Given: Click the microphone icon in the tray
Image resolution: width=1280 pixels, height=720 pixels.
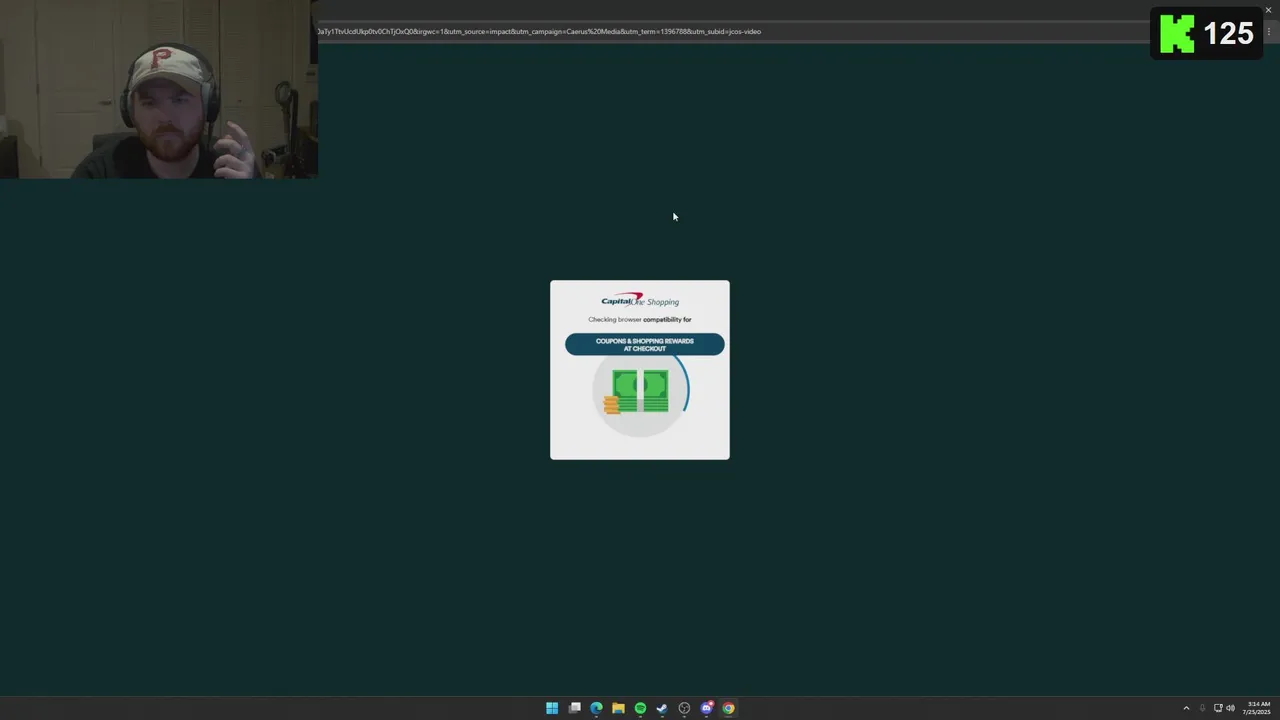Looking at the screenshot, I should [1202, 708].
